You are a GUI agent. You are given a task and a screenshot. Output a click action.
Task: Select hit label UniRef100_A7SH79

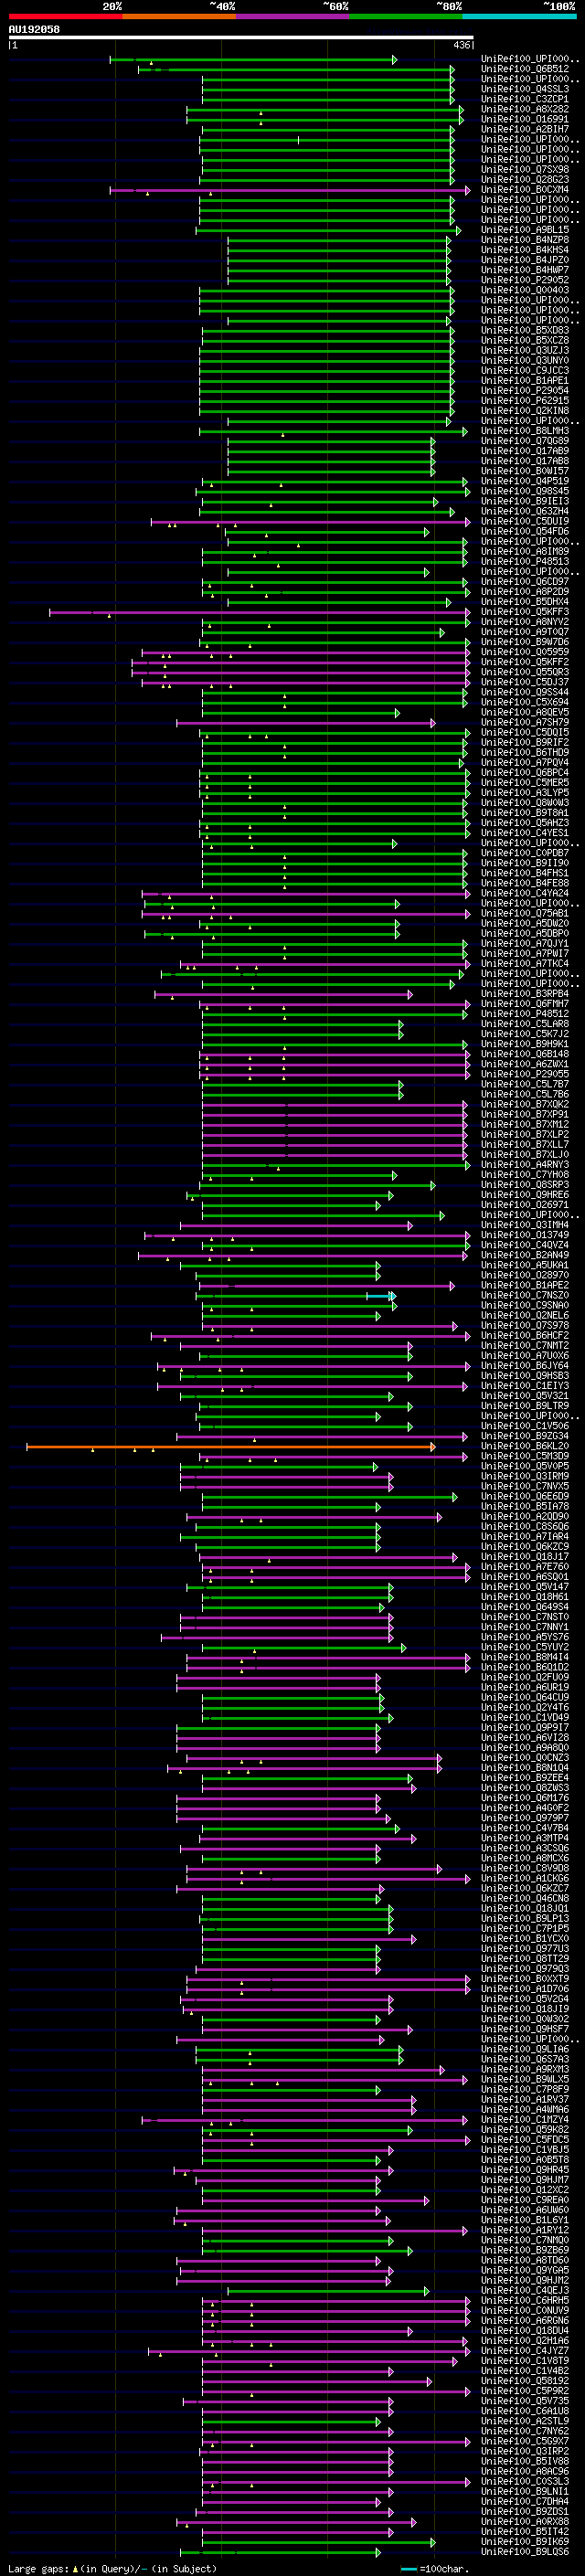pyautogui.click(x=525, y=722)
